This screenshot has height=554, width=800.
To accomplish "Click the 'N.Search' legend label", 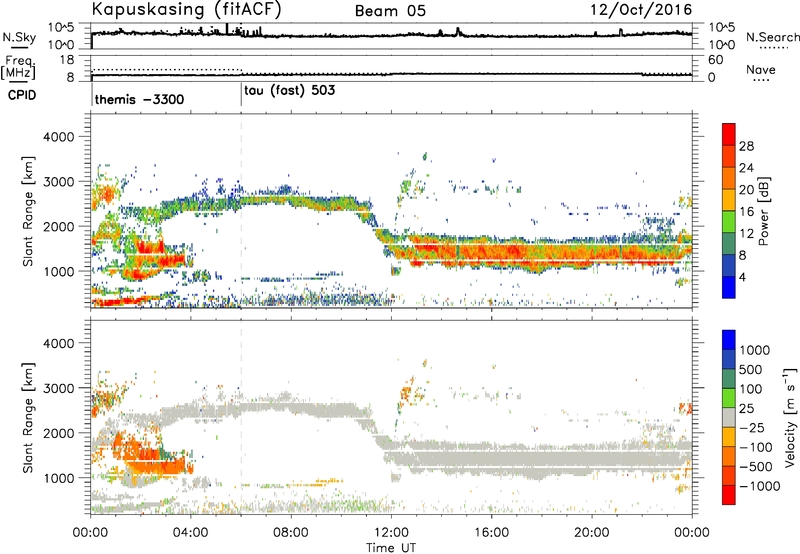I will (772, 37).
